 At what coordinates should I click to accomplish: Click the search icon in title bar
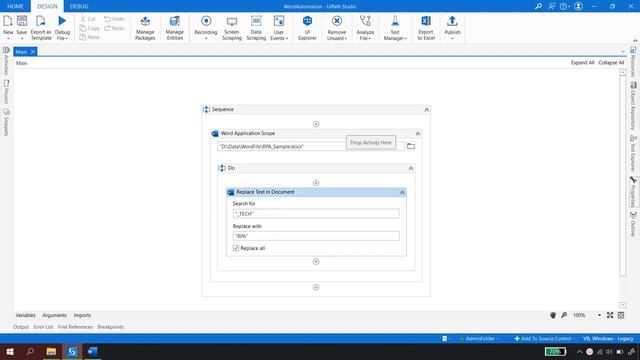[x=539, y=6]
